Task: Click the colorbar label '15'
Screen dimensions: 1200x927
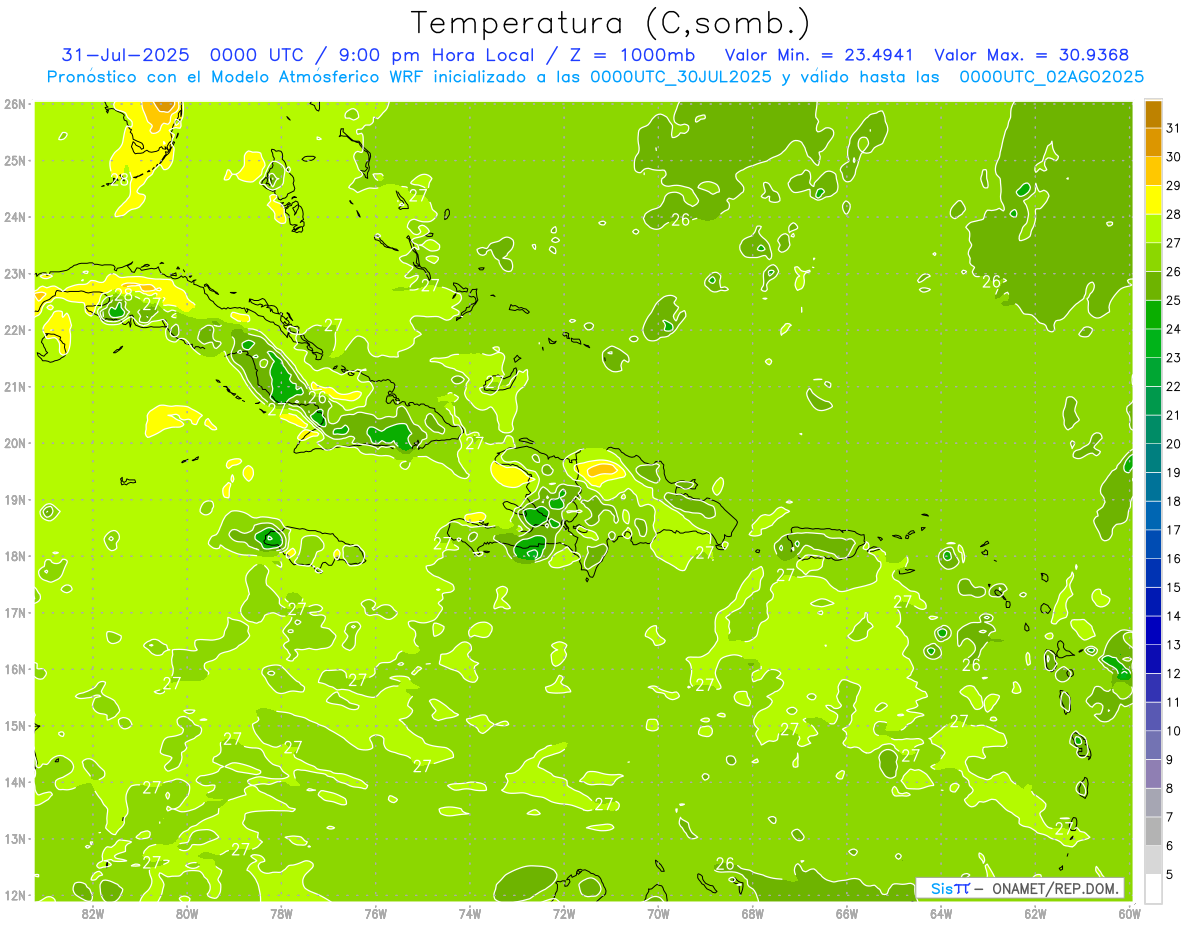Action: pos(1174,588)
